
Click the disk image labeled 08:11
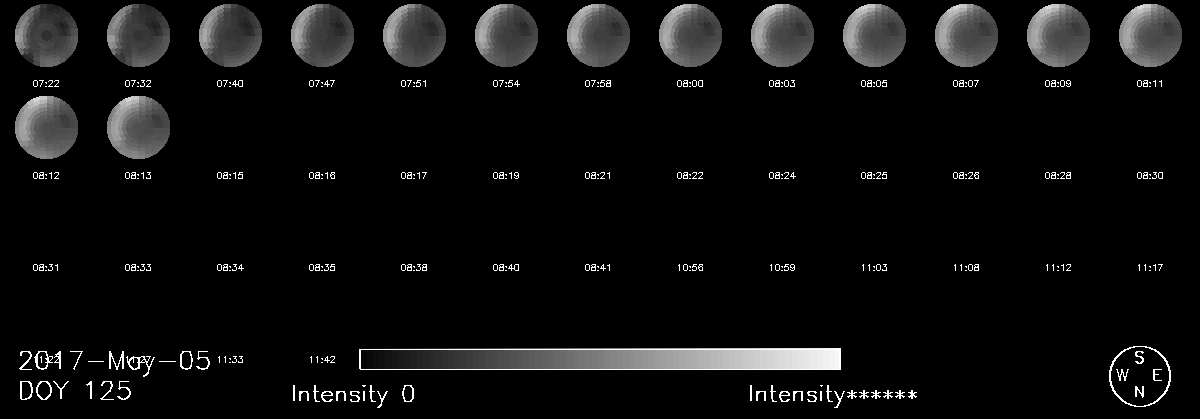[x=1150, y=35]
